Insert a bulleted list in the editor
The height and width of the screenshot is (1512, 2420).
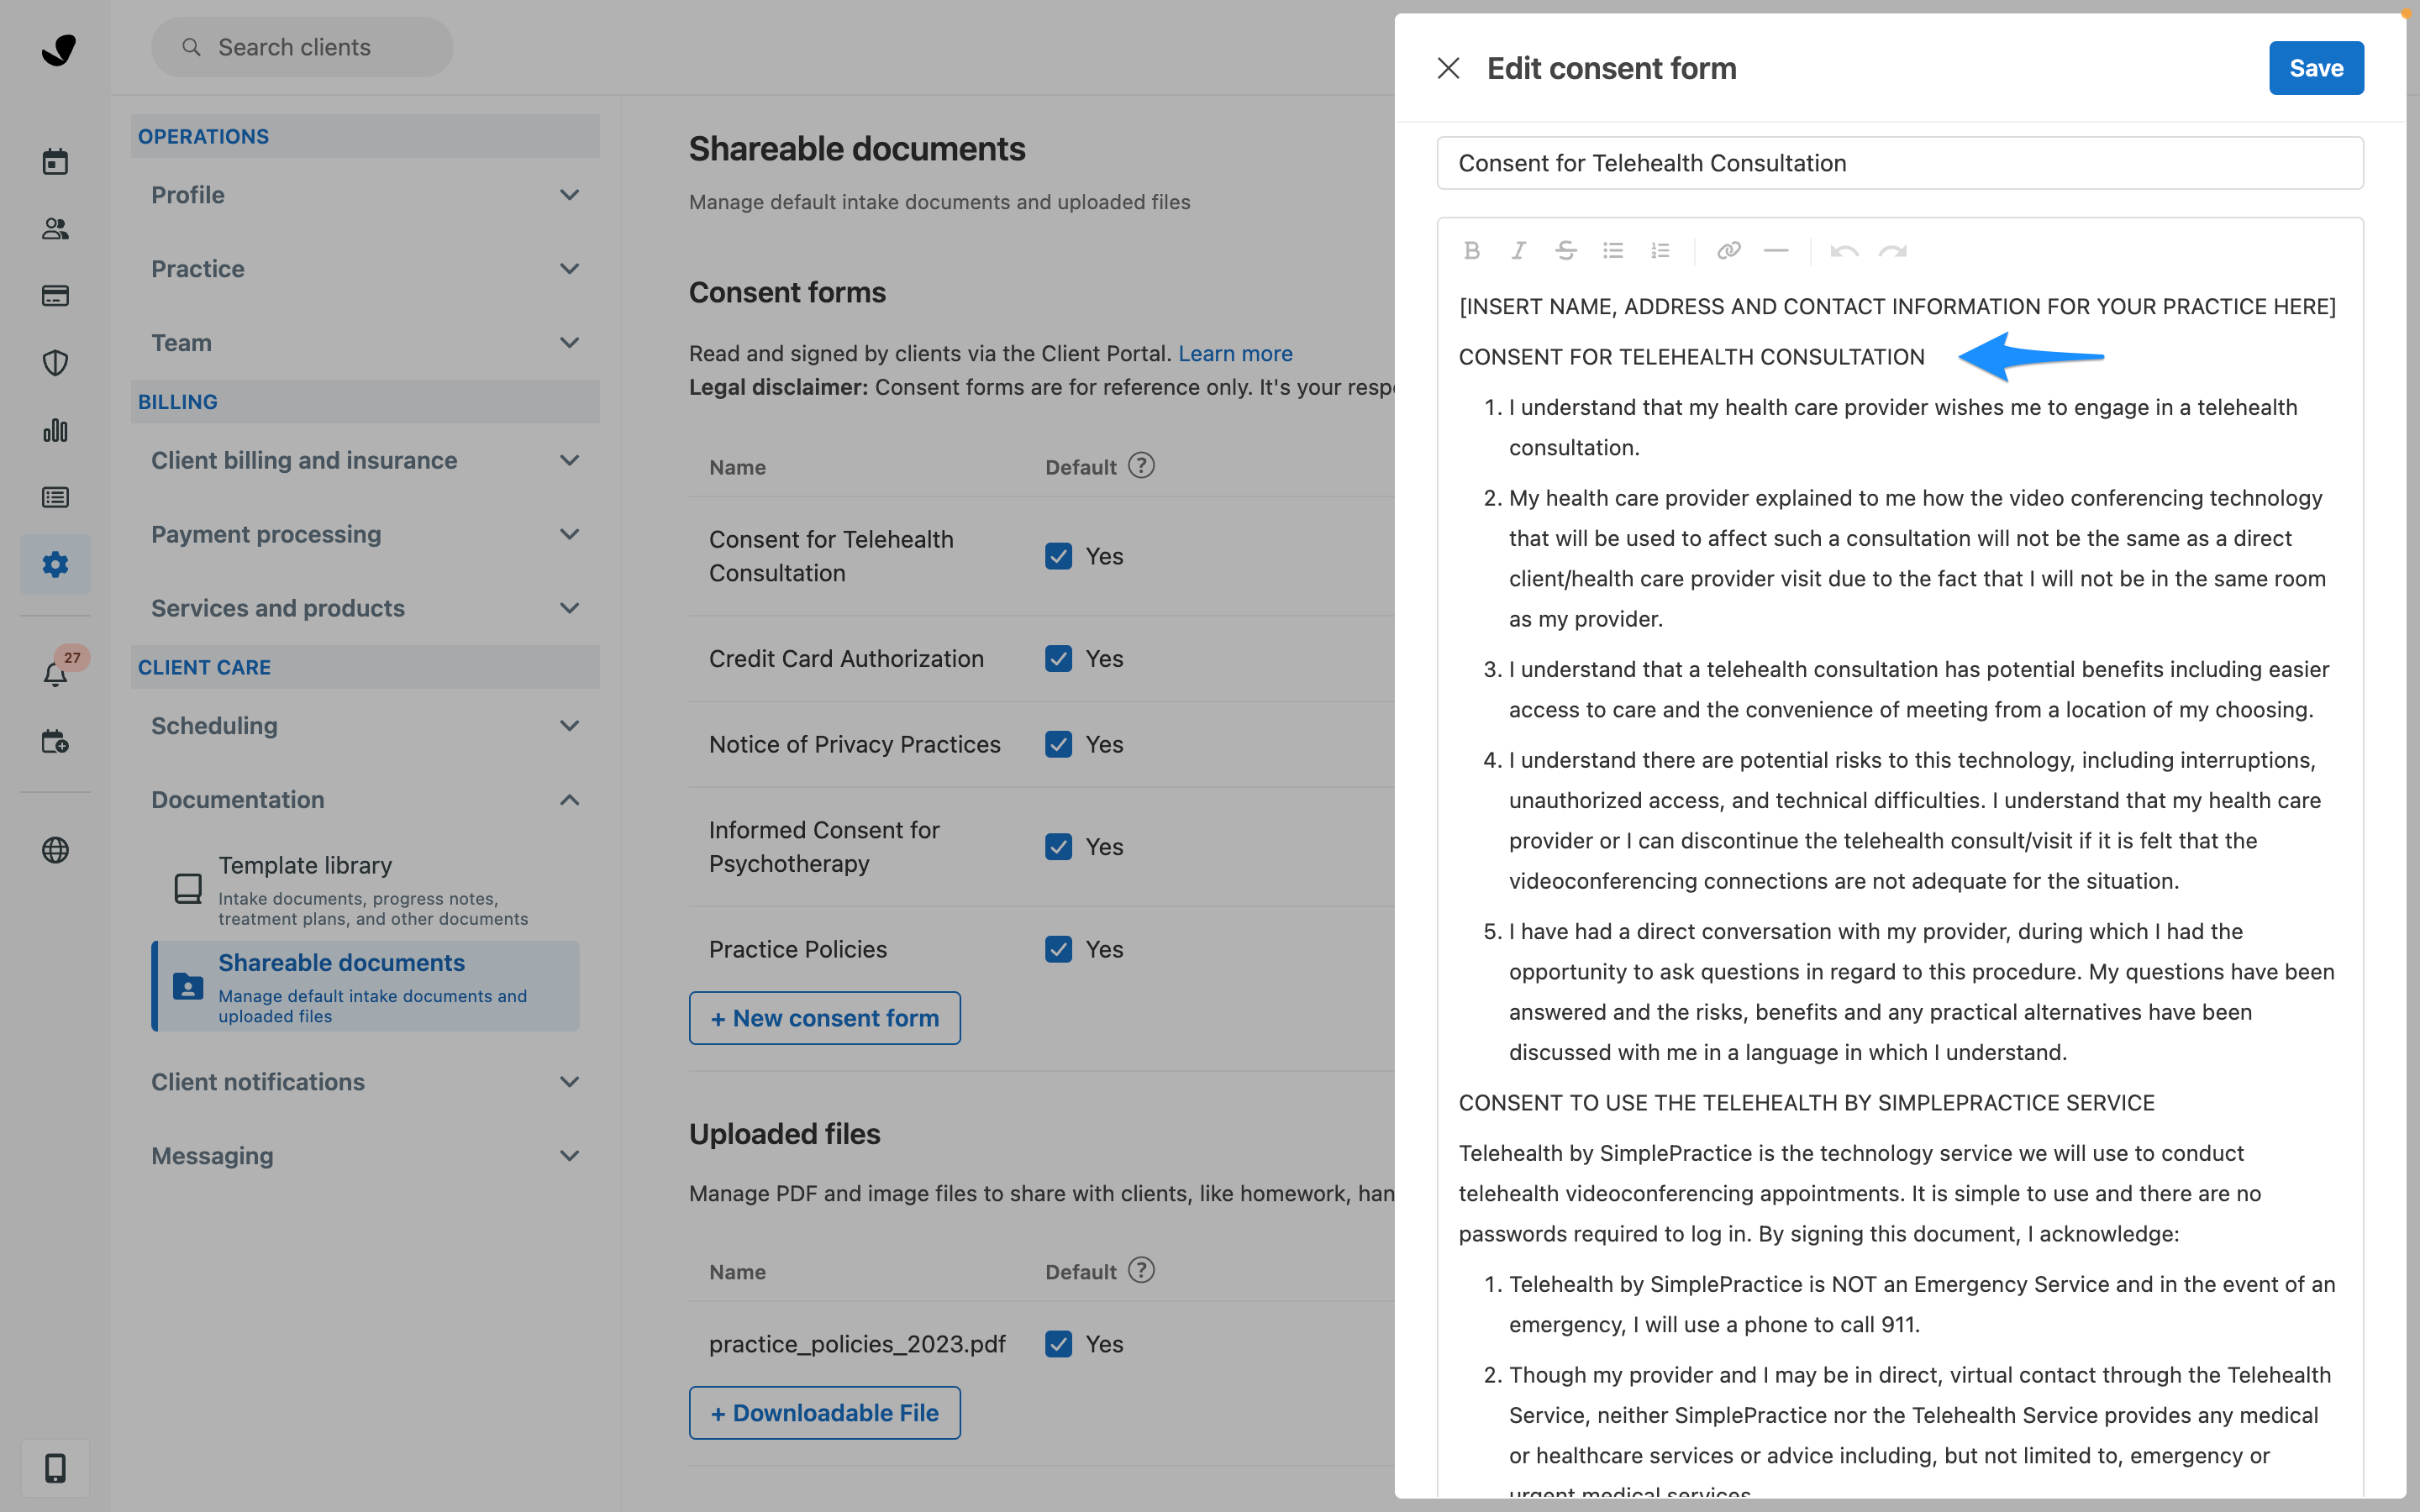pyautogui.click(x=1613, y=250)
